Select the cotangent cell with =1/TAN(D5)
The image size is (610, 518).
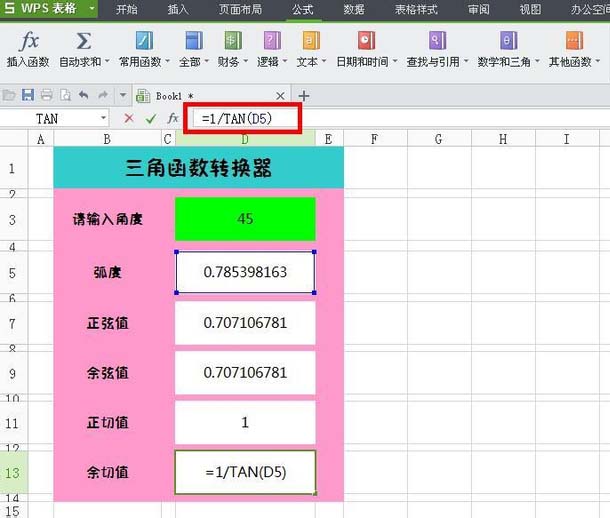point(245,472)
